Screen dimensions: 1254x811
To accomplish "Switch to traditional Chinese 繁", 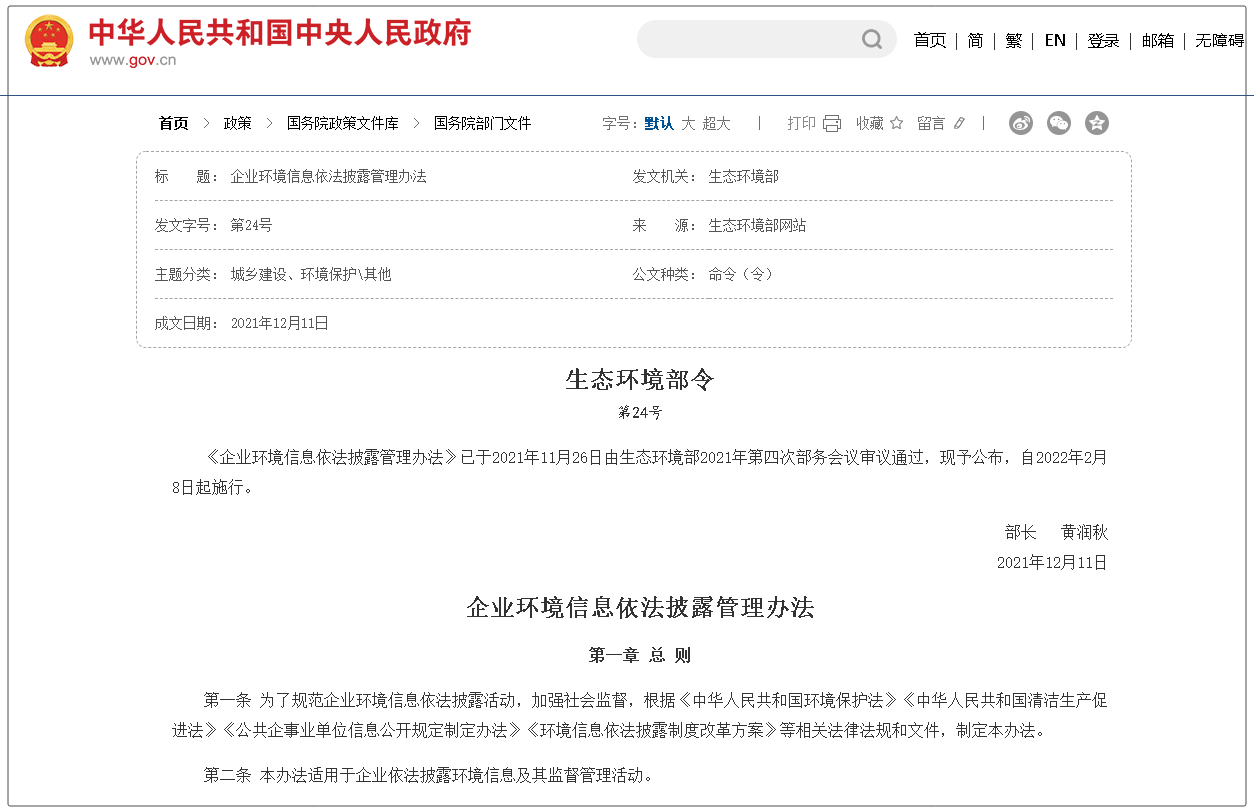I will click(1013, 40).
